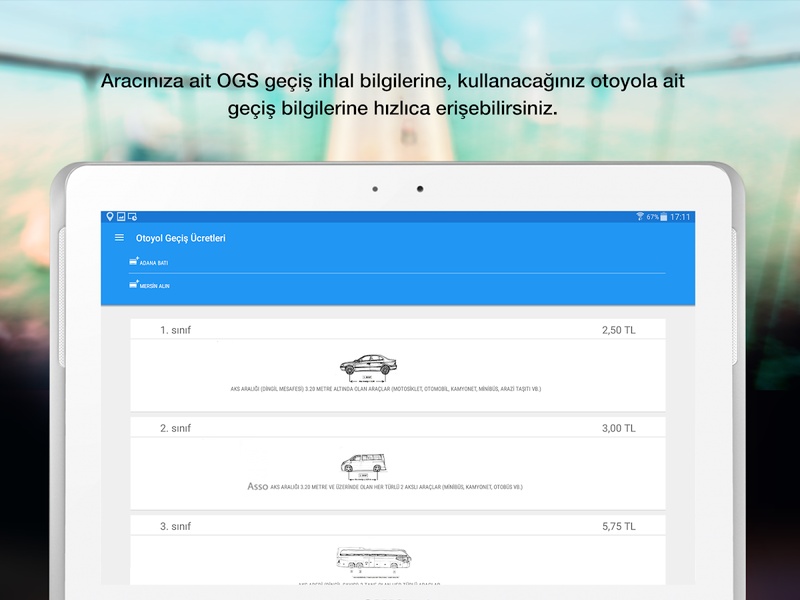Select the 3. sınıf row header
The height and width of the screenshot is (600, 800).
pos(398,526)
